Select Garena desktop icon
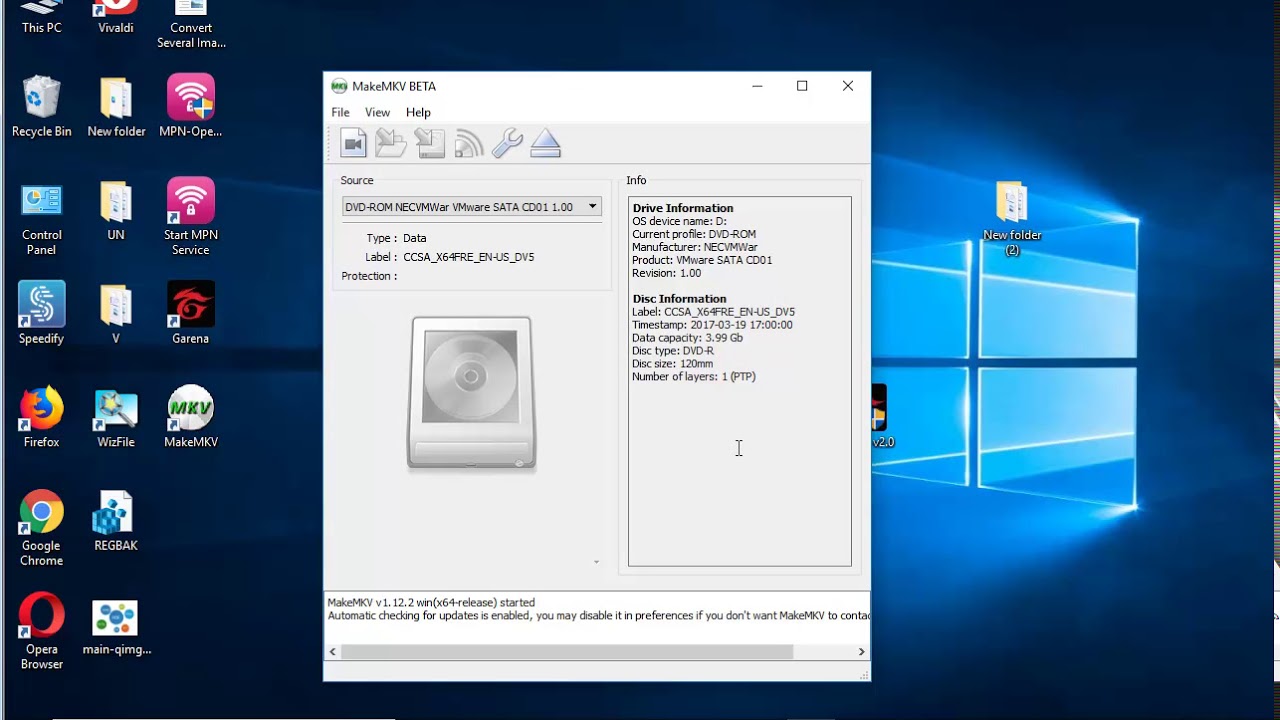The image size is (1280, 720). (191, 313)
